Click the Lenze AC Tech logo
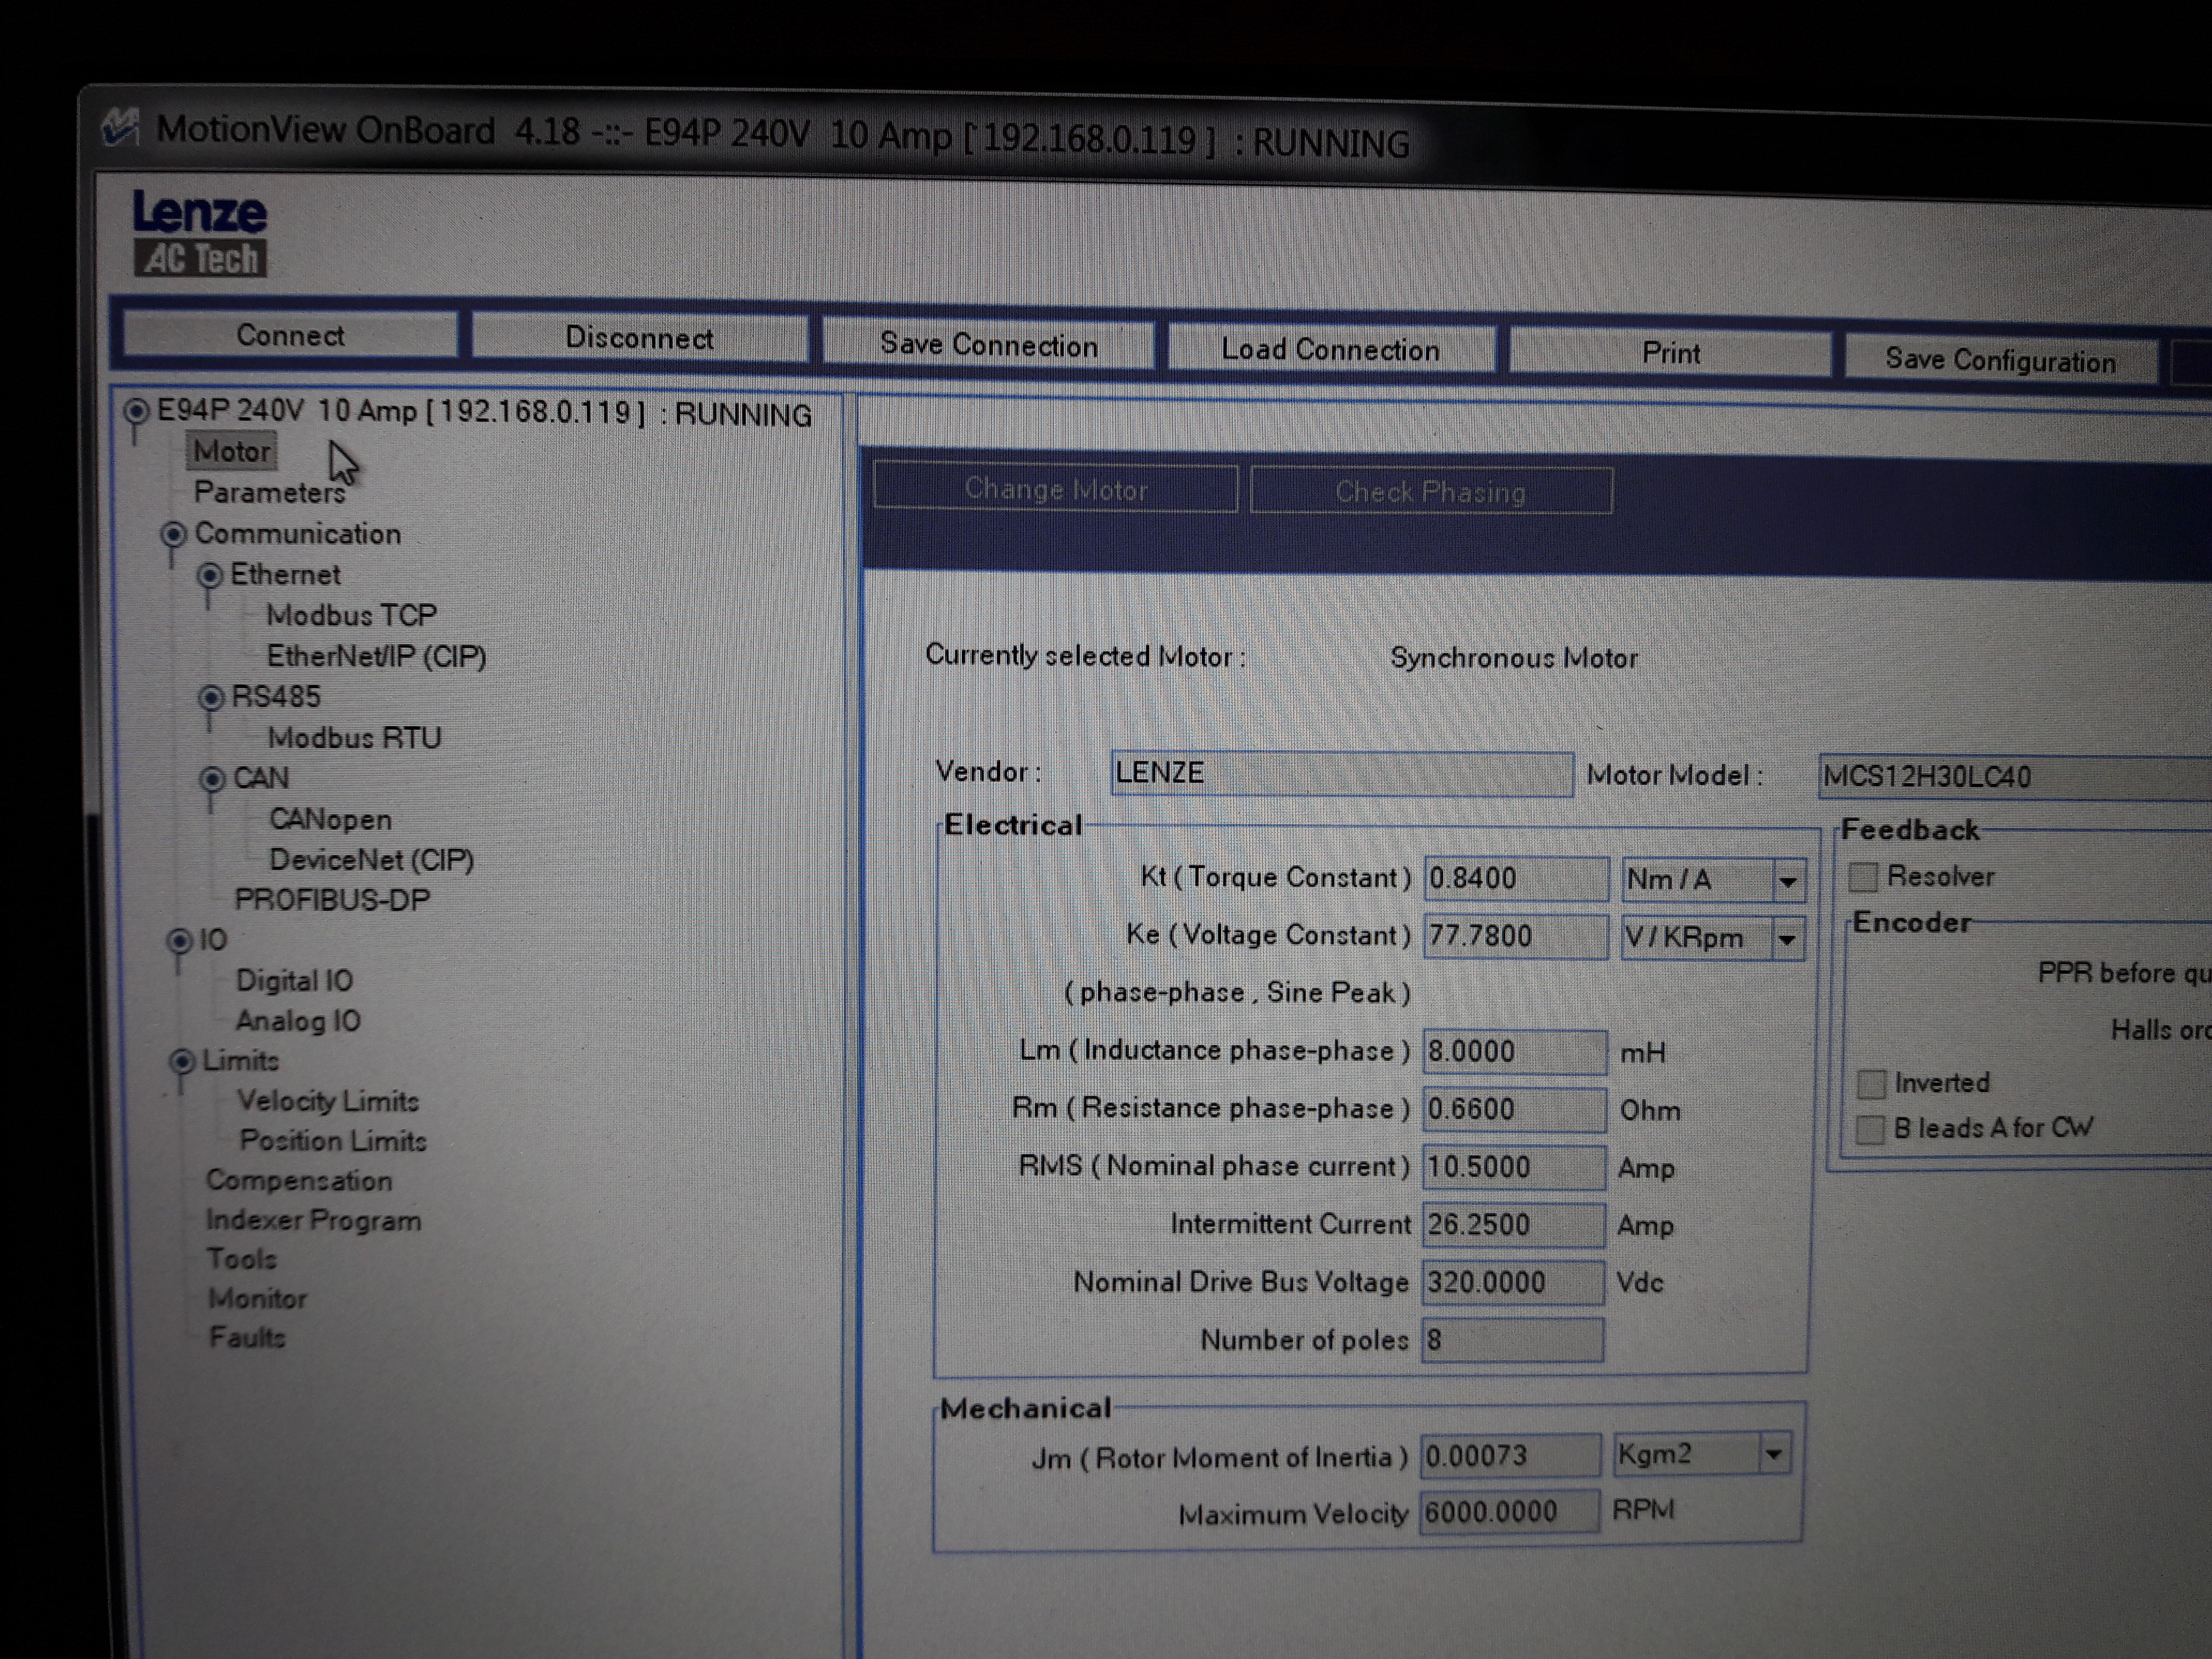Screen dimensions: 2212x1659 (200, 232)
